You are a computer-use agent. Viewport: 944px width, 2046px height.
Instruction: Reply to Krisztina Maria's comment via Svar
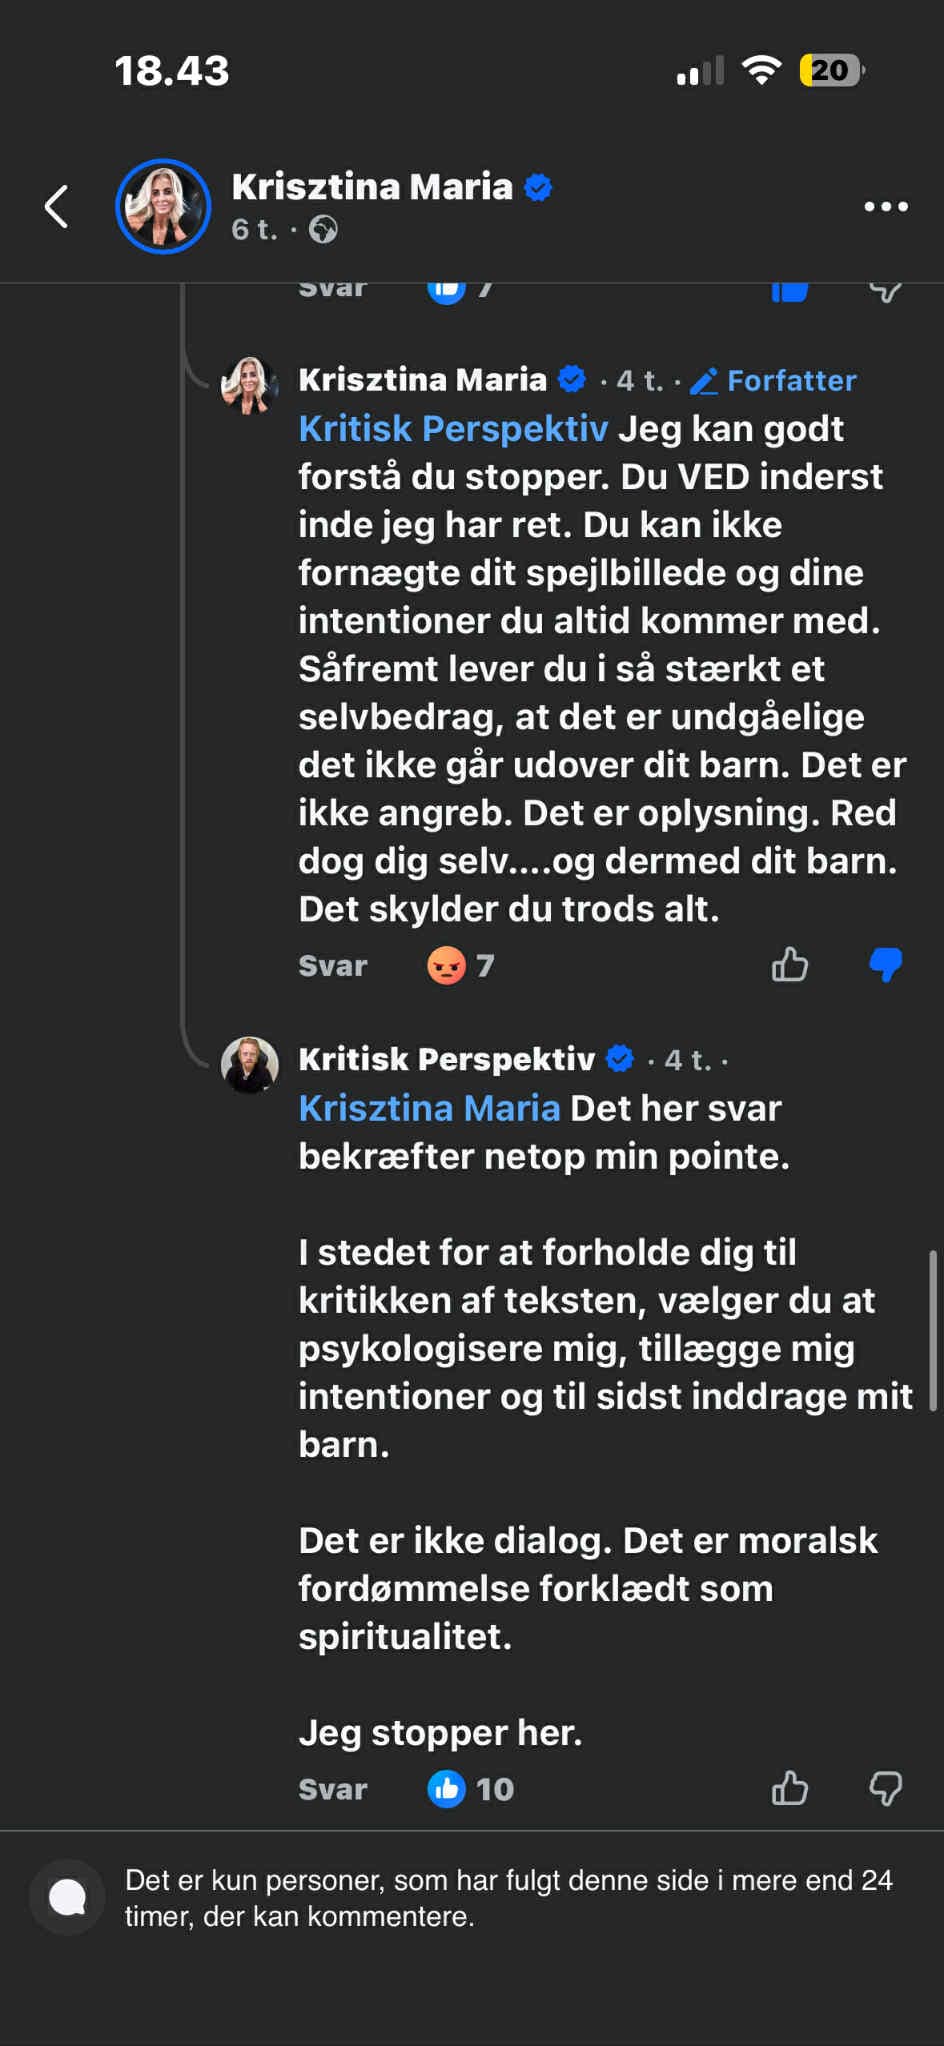333,966
